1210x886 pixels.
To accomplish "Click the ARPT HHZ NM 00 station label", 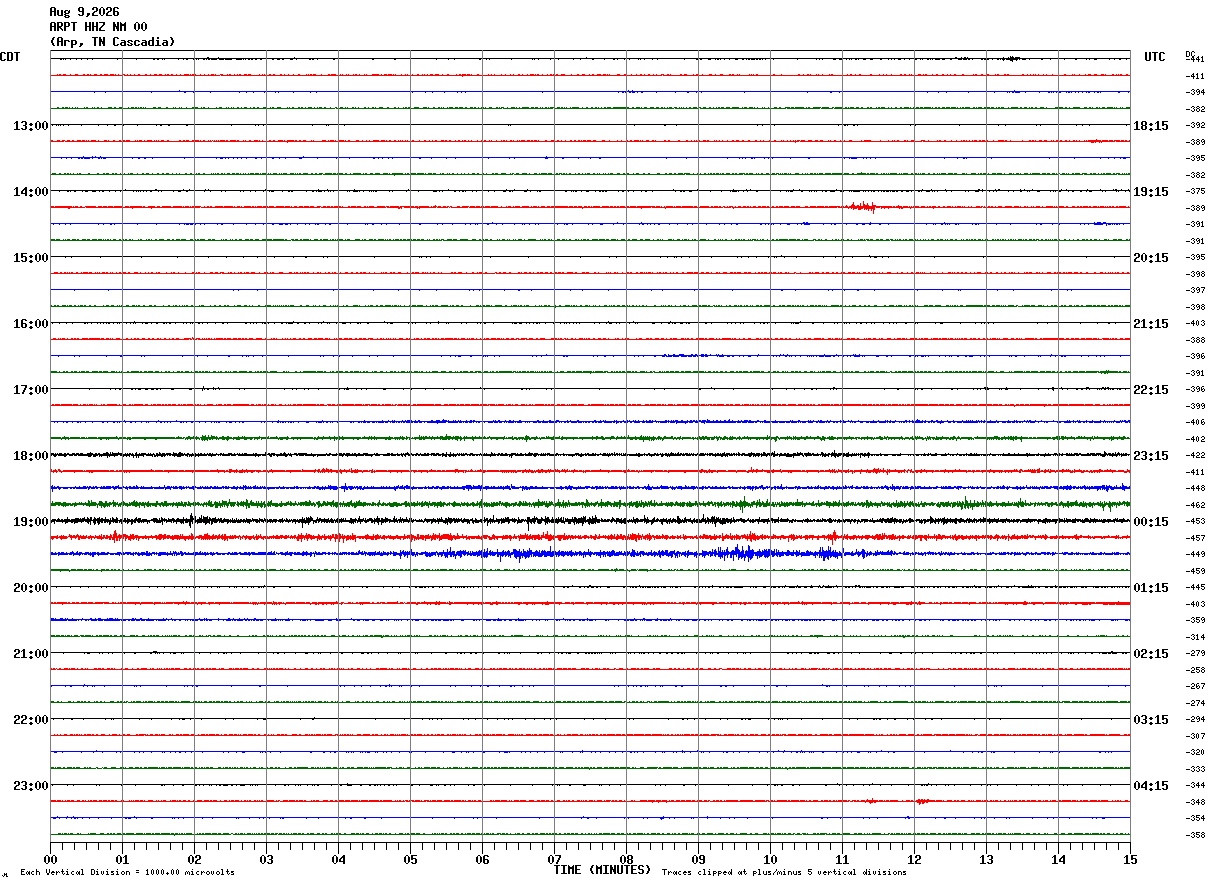I will pos(98,27).
